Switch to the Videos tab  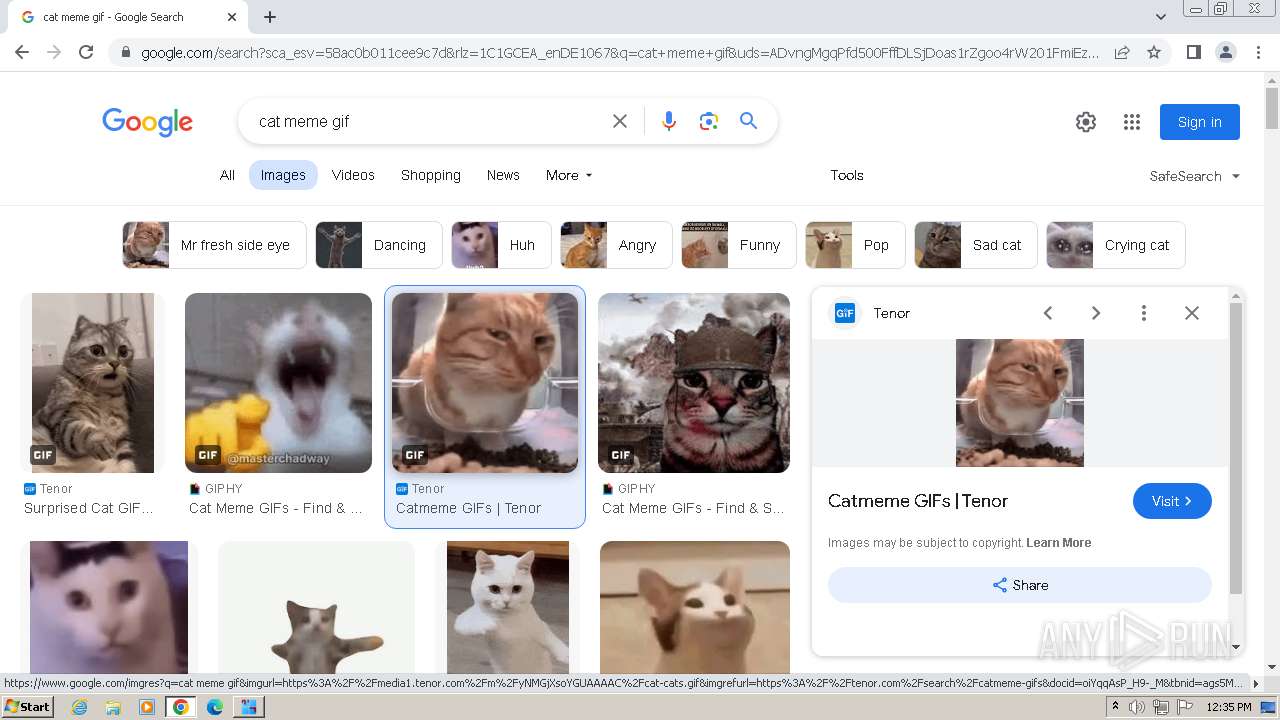click(353, 175)
